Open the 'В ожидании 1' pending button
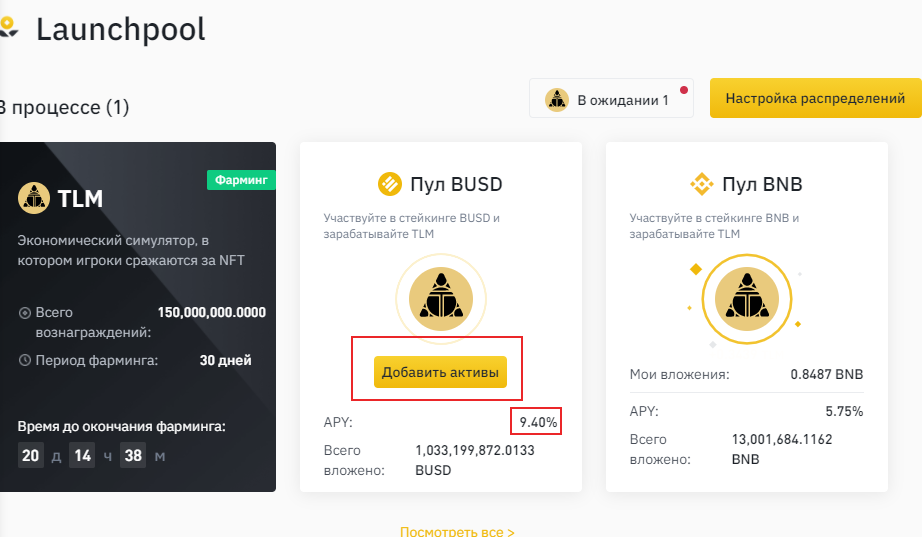The width and height of the screenshot is (922, 537). [611, 98]
